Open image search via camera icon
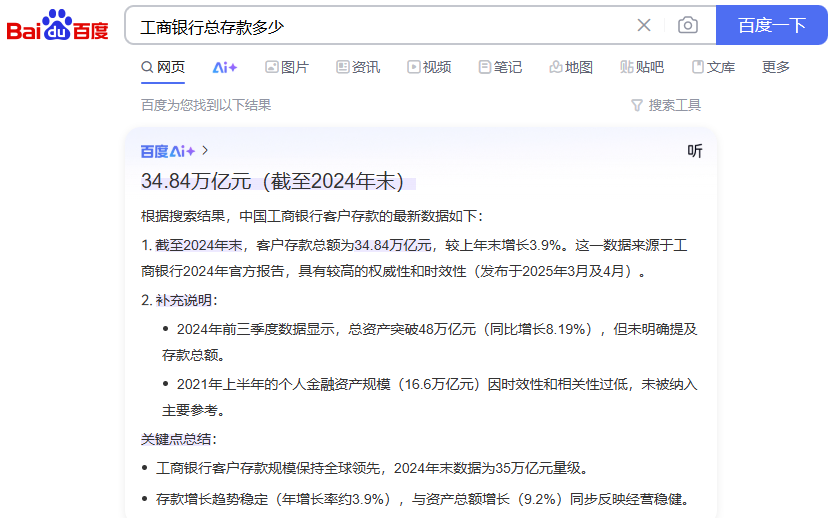830x518 pixels. (688, 25)
